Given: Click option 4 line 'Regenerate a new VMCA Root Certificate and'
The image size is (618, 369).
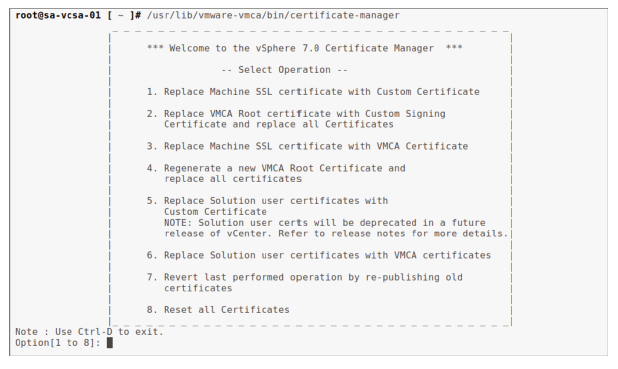Looking at the screenshot, I should click(276, 168).
